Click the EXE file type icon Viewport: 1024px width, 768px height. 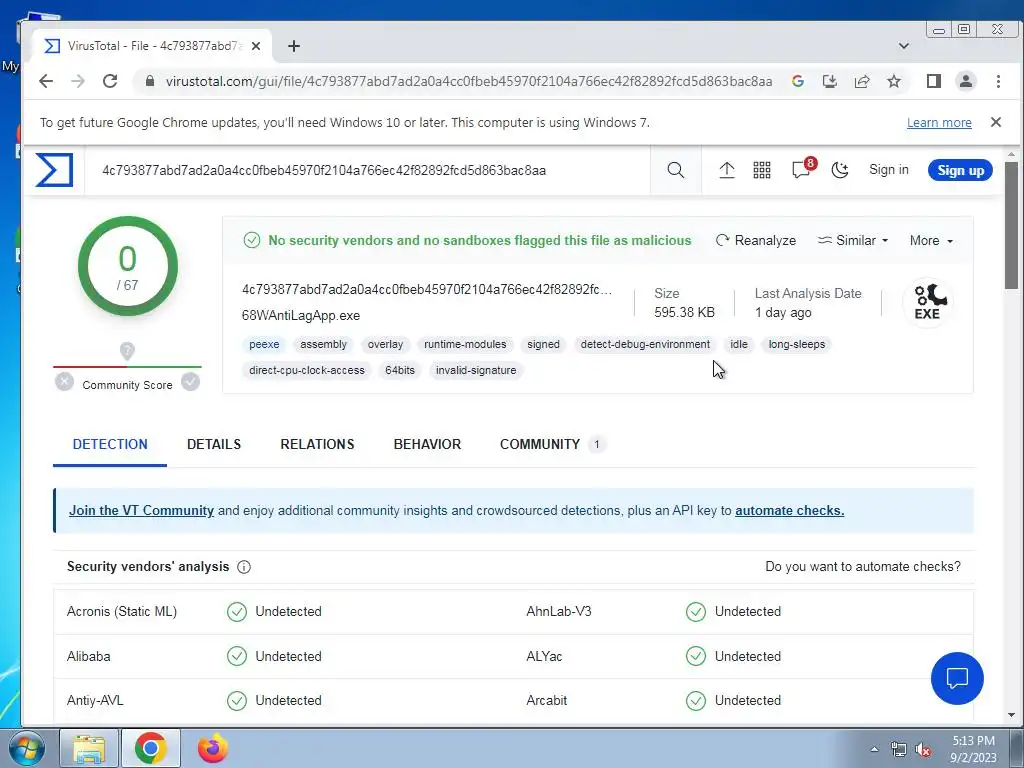pos(927,303)
